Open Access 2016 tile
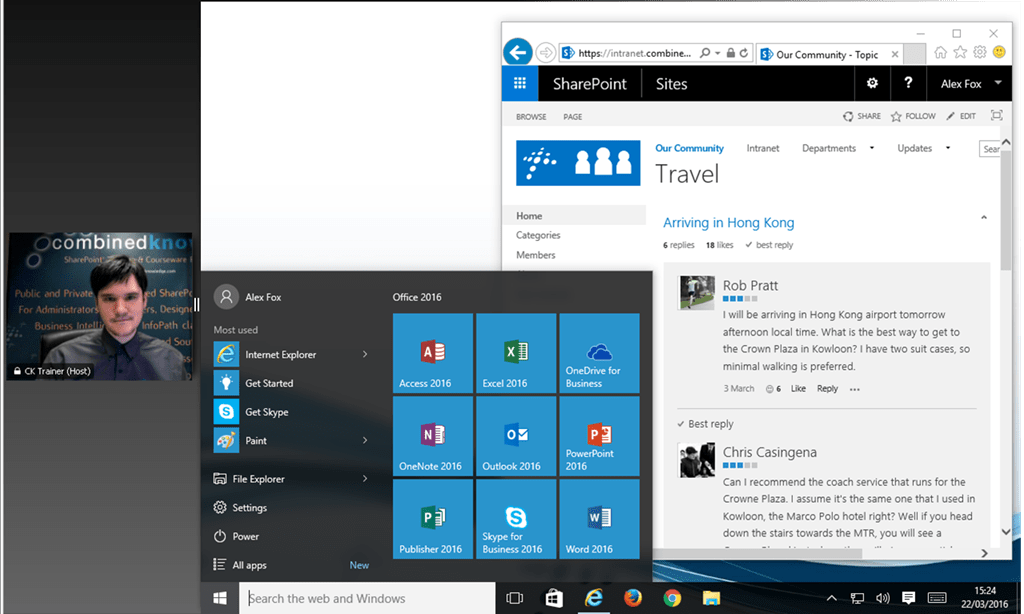1024x614 pixels. click(432, 353)
